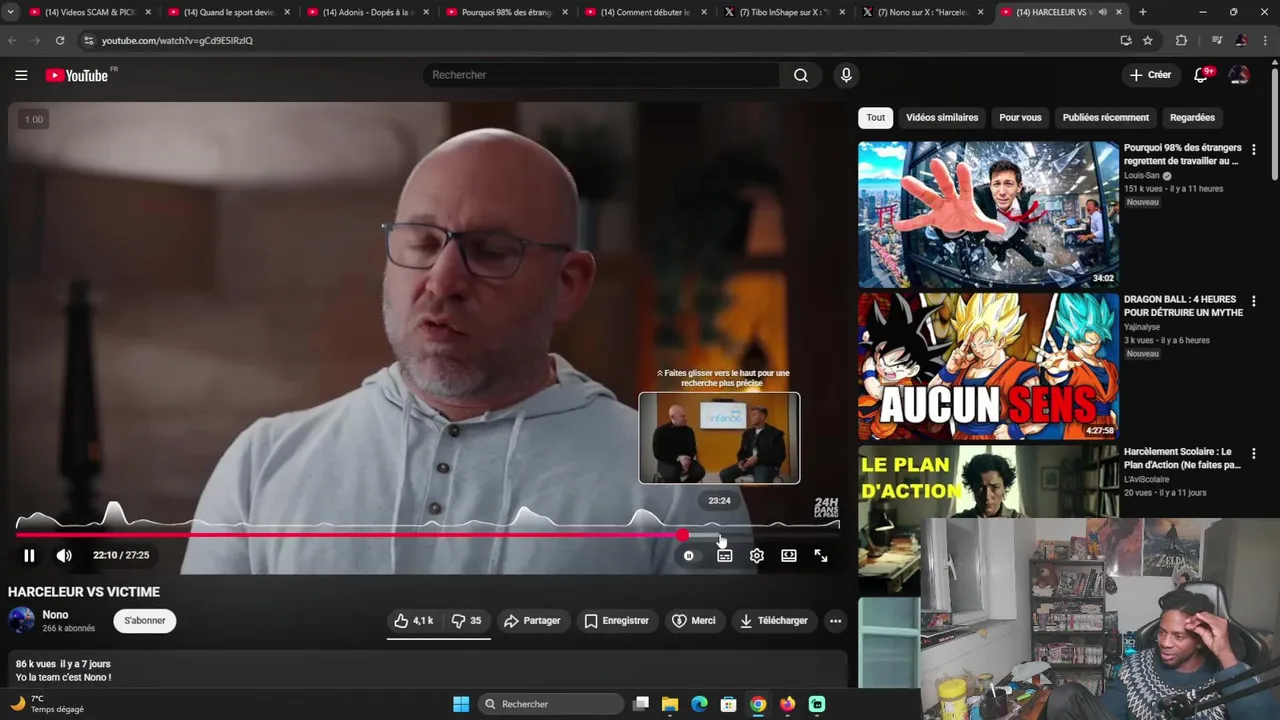Screen dimensions: 1280x720
Task: Select the Publiées récemment chip
Action: click(1105, 118)
